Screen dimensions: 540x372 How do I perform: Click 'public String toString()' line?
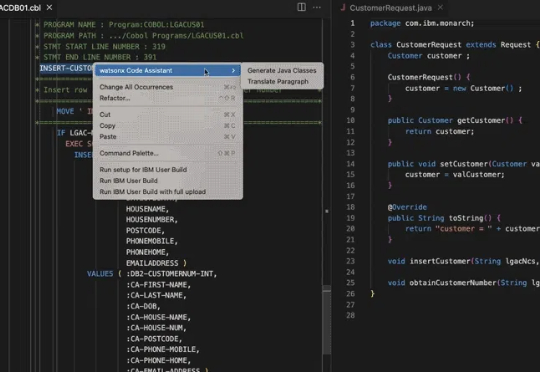(x=444, y=218)
